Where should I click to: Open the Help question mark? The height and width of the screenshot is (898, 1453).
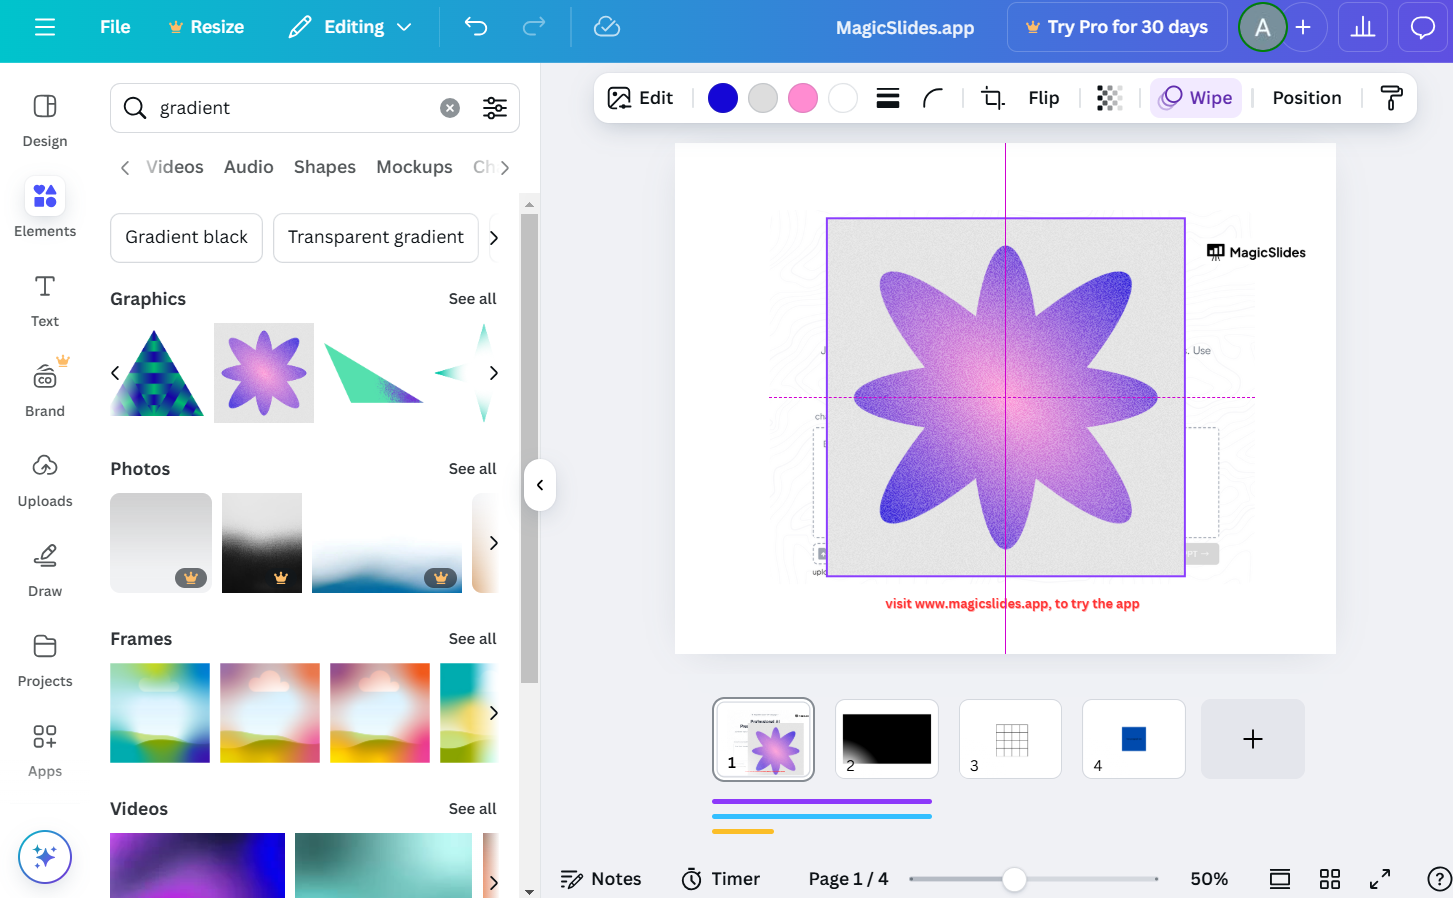coord(1439,879)
